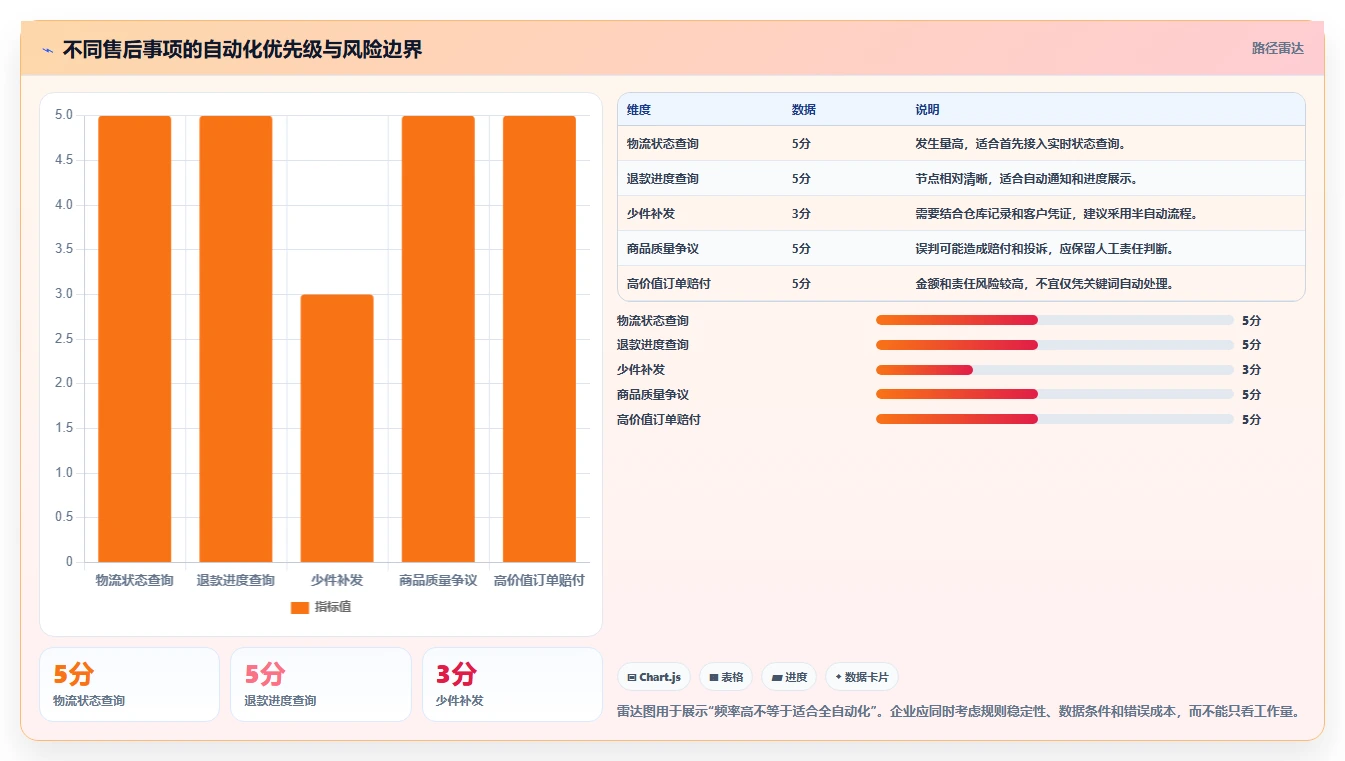This screenshot has height=761, width=1345.
Task: Click the description 发生量高，适合首先接入实时状态查询。
Action: click(x=1021, y=144)
